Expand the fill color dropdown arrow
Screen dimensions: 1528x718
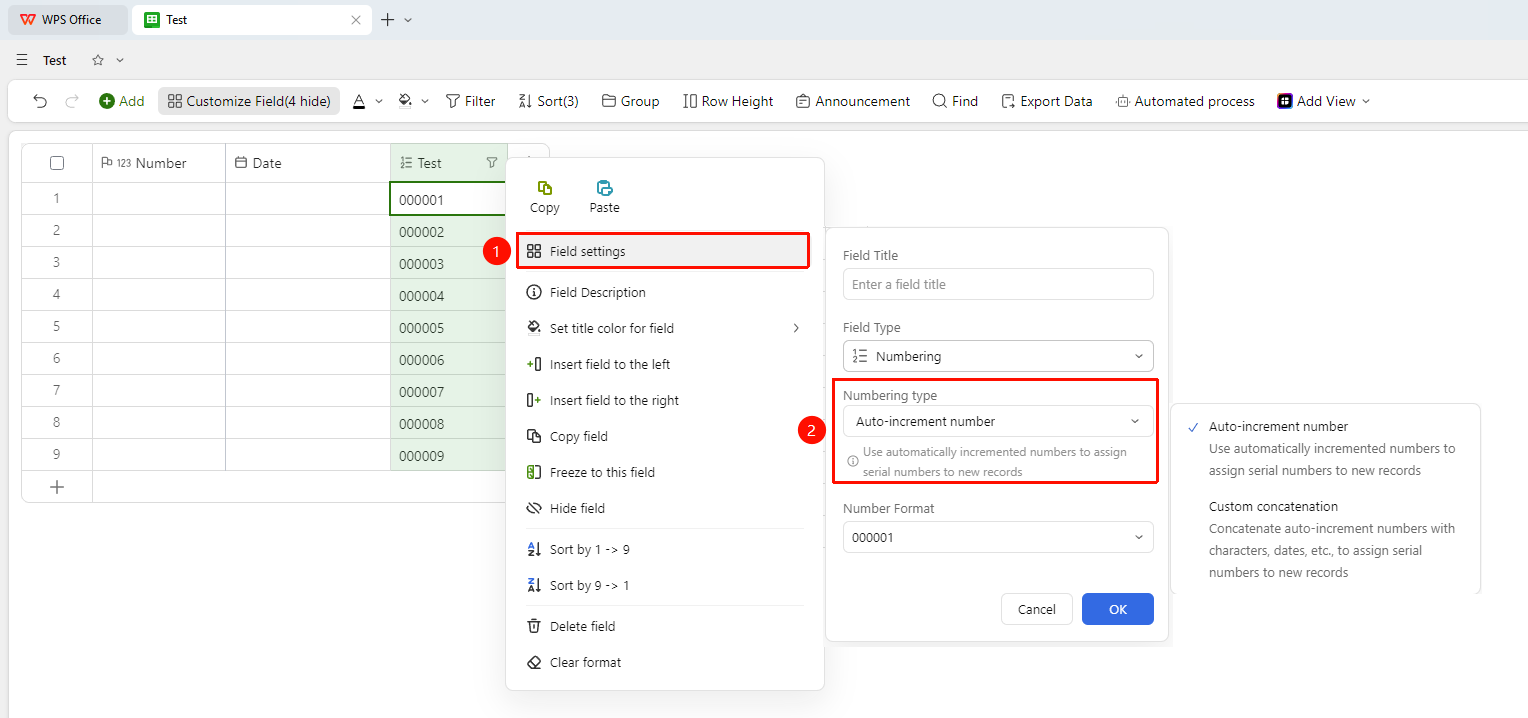pos(425,101)
